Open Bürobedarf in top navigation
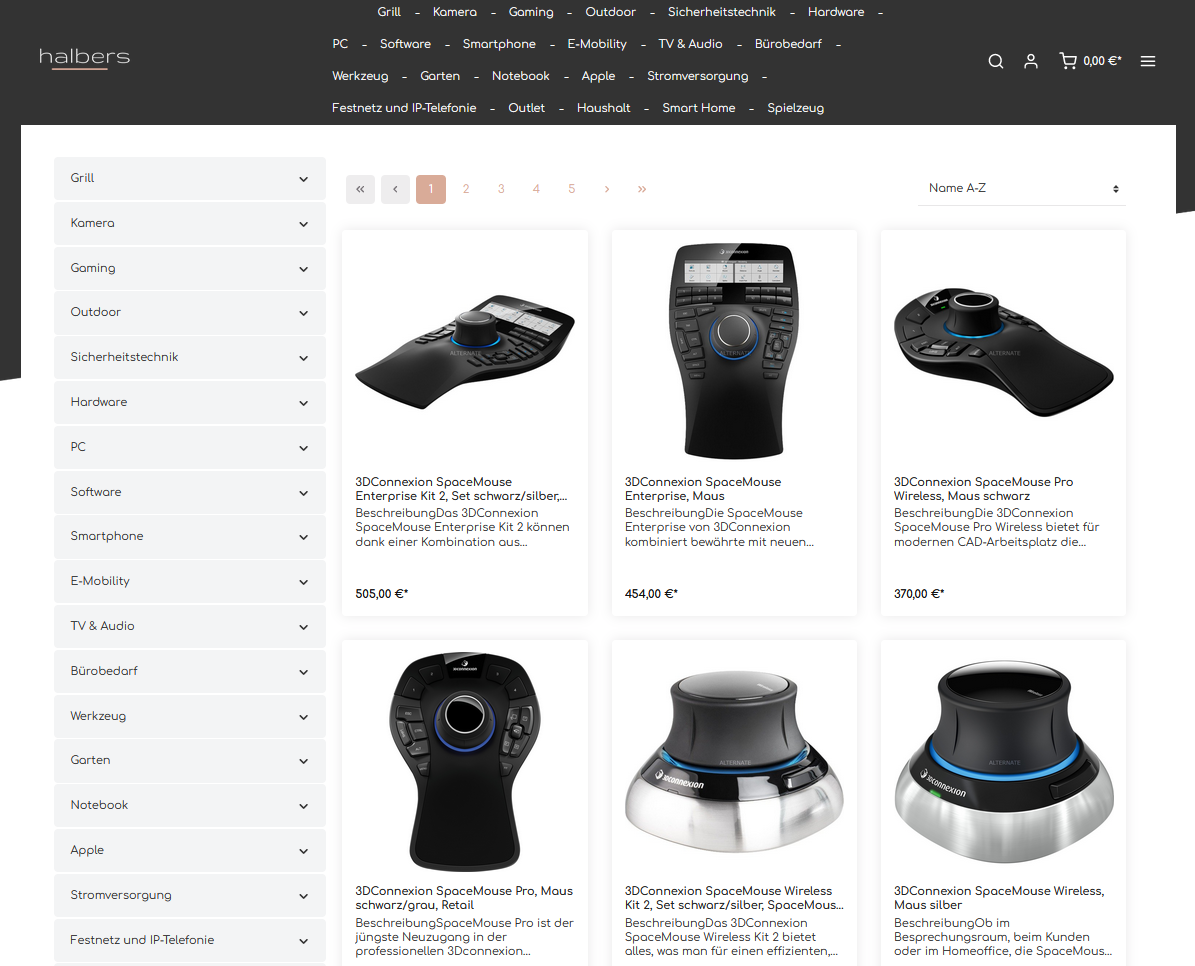 click(788, 44)
